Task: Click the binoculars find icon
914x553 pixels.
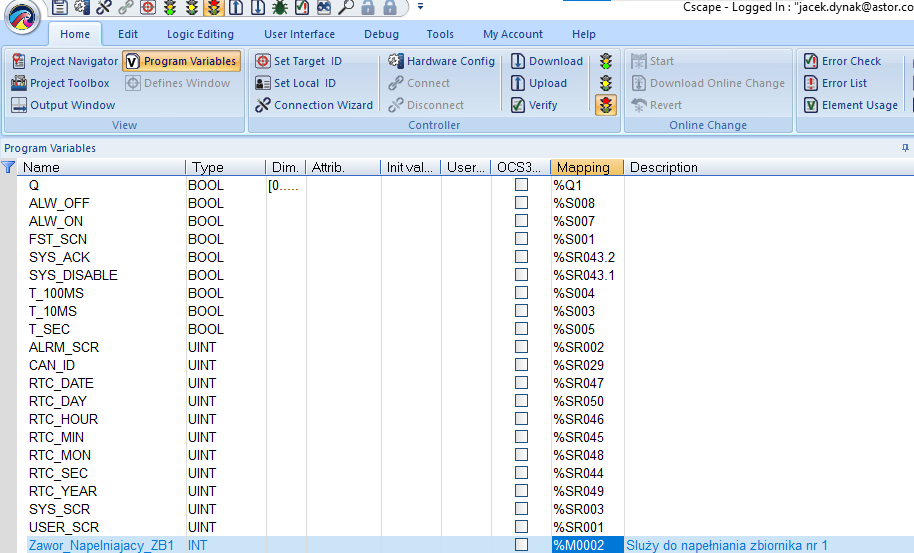Action: point(324,7)
